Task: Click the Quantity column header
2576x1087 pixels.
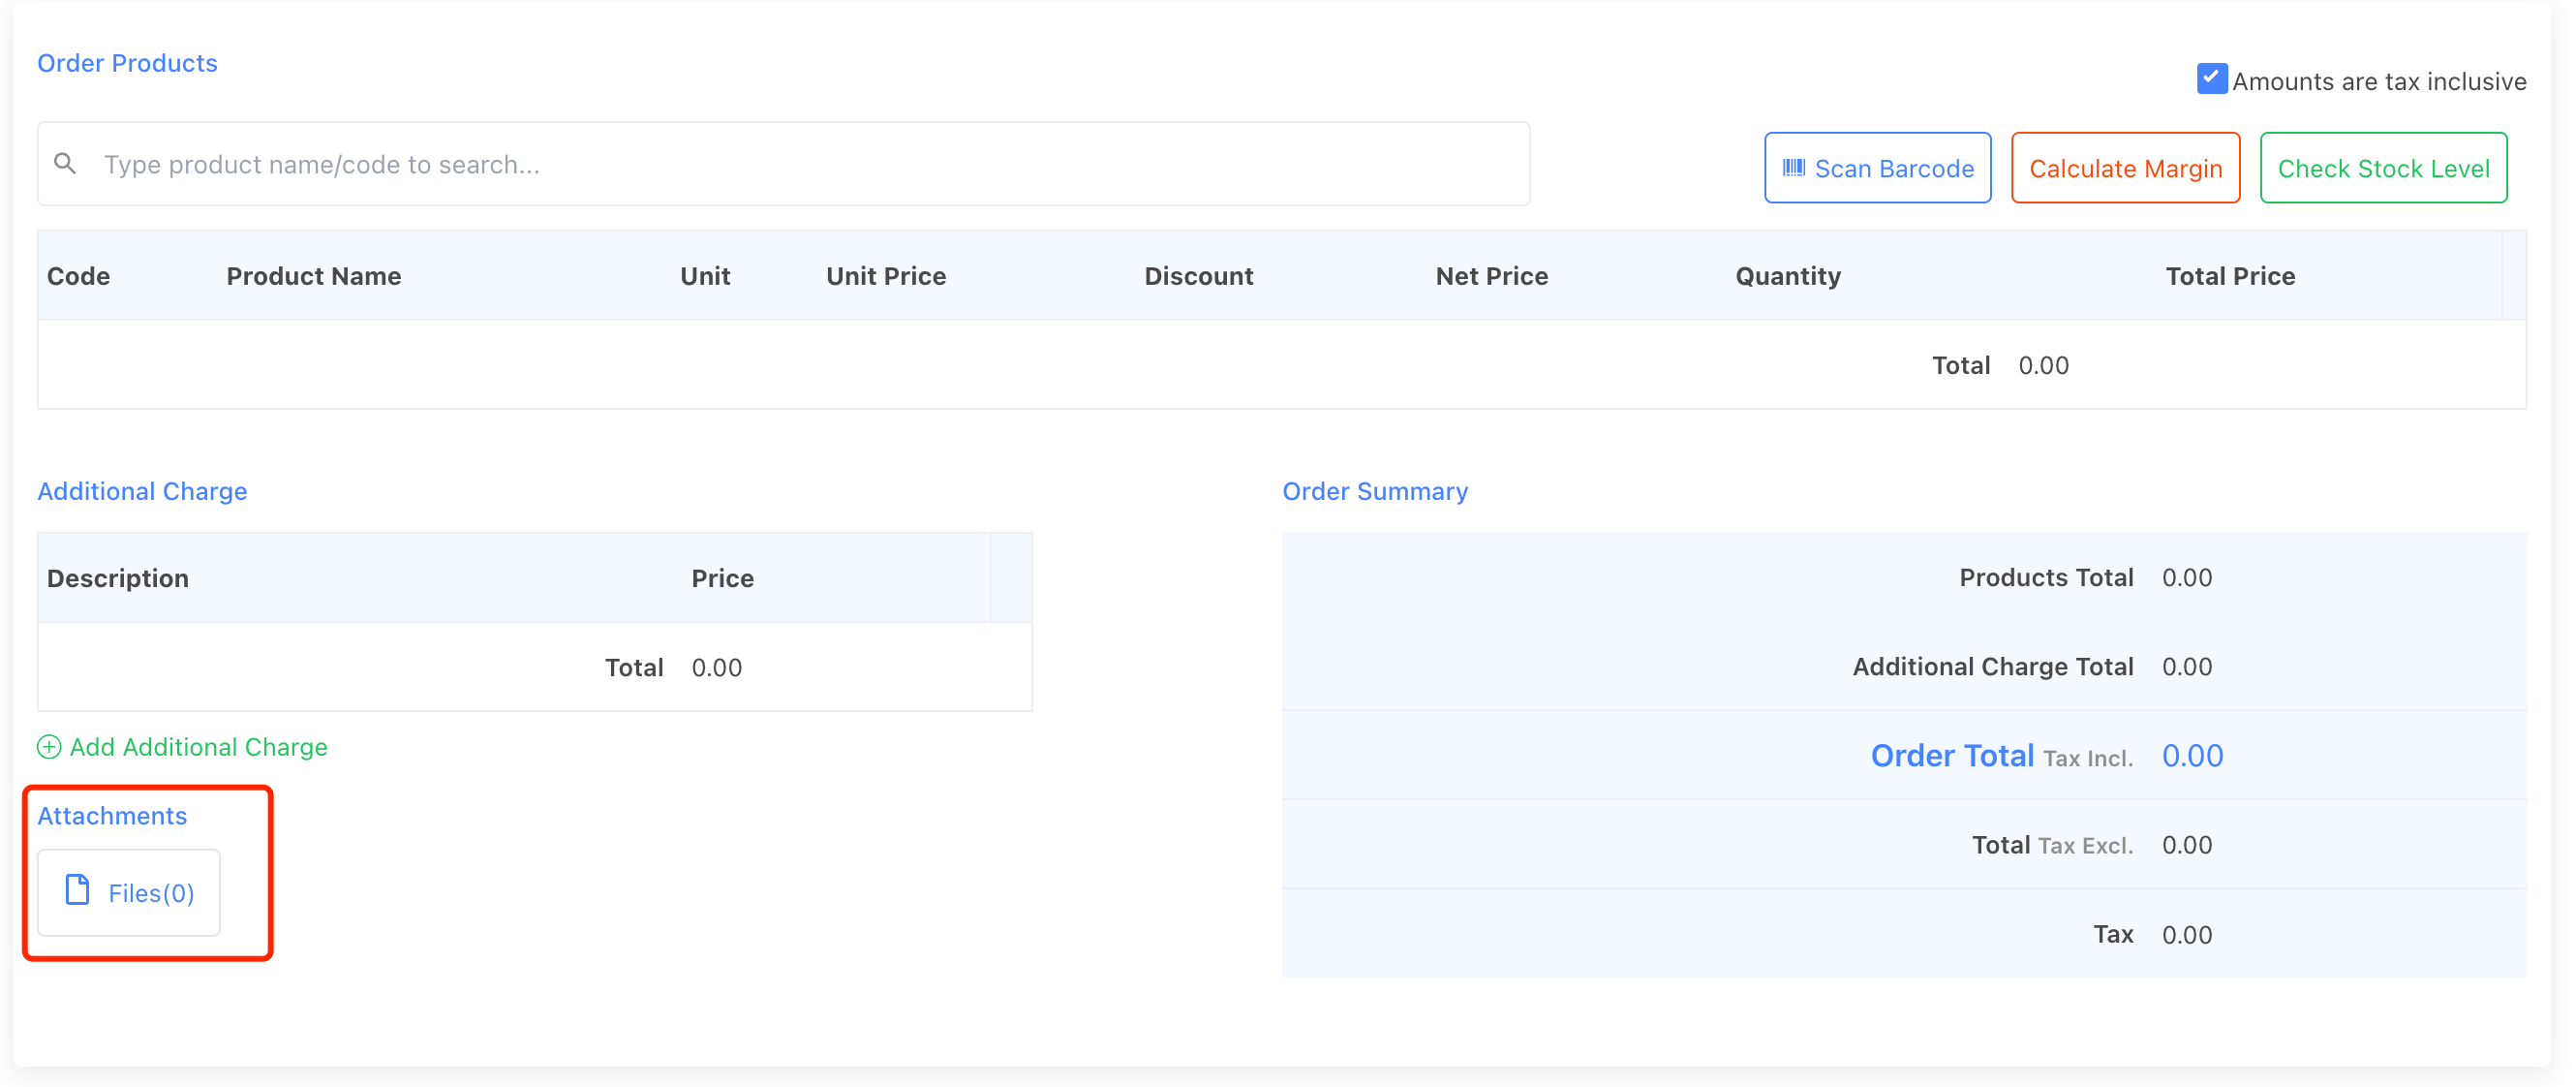Action: 1787,276
